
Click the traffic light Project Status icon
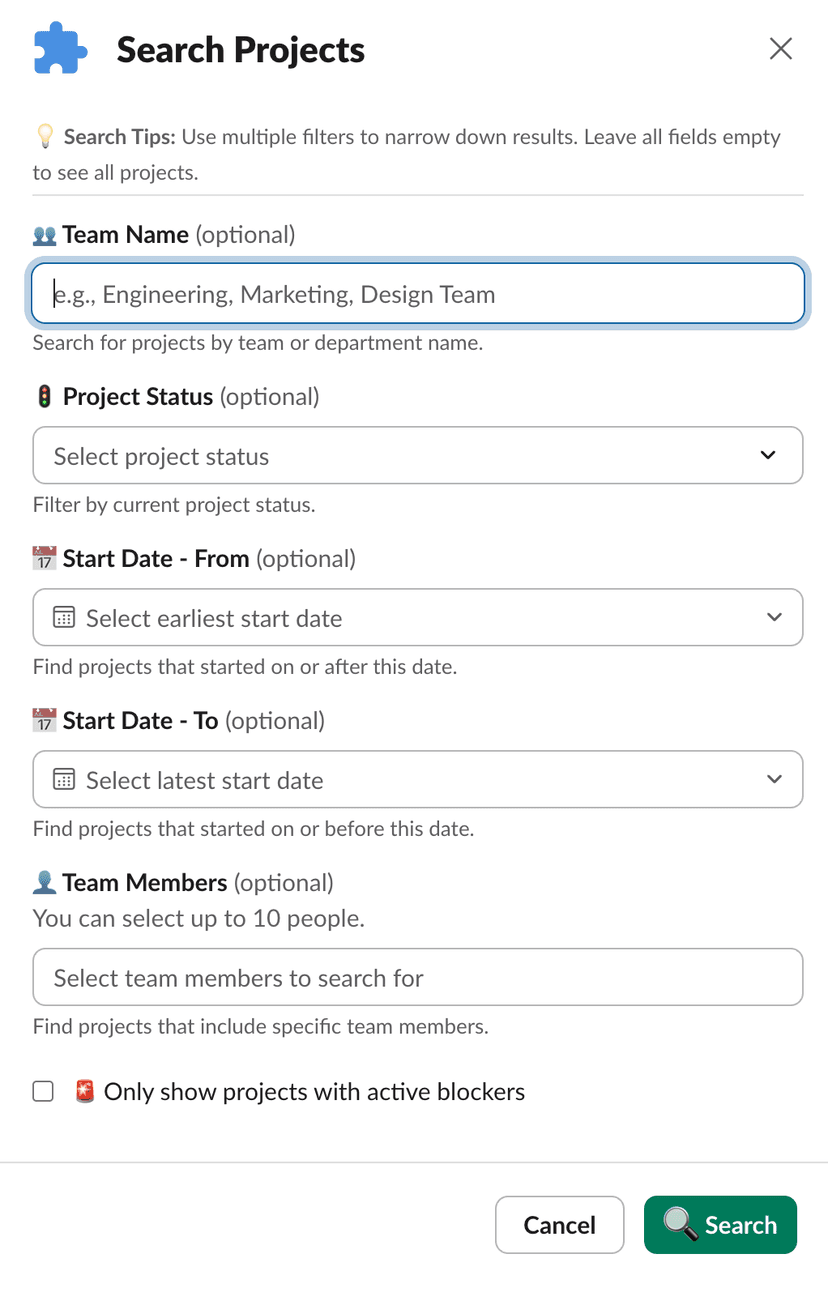click(44, 397)
